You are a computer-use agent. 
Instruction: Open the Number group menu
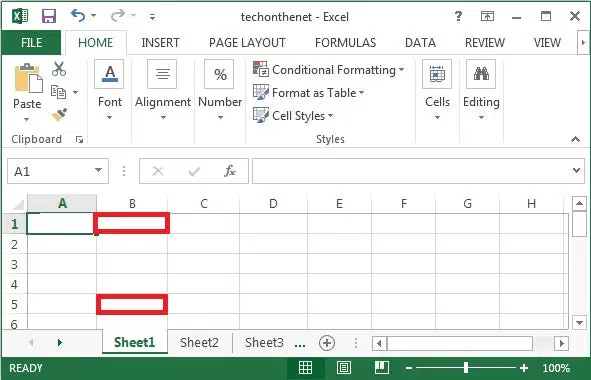pyautogui.click(x=220, y=90)
